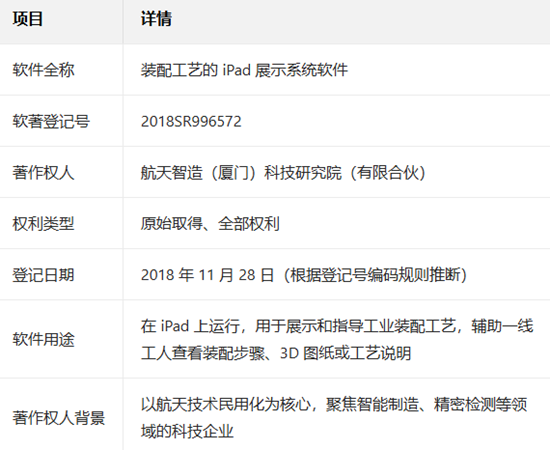This screenshot has width=550, height=450.
Task: Select the '权利类型' row label
Action: point(43,224)
